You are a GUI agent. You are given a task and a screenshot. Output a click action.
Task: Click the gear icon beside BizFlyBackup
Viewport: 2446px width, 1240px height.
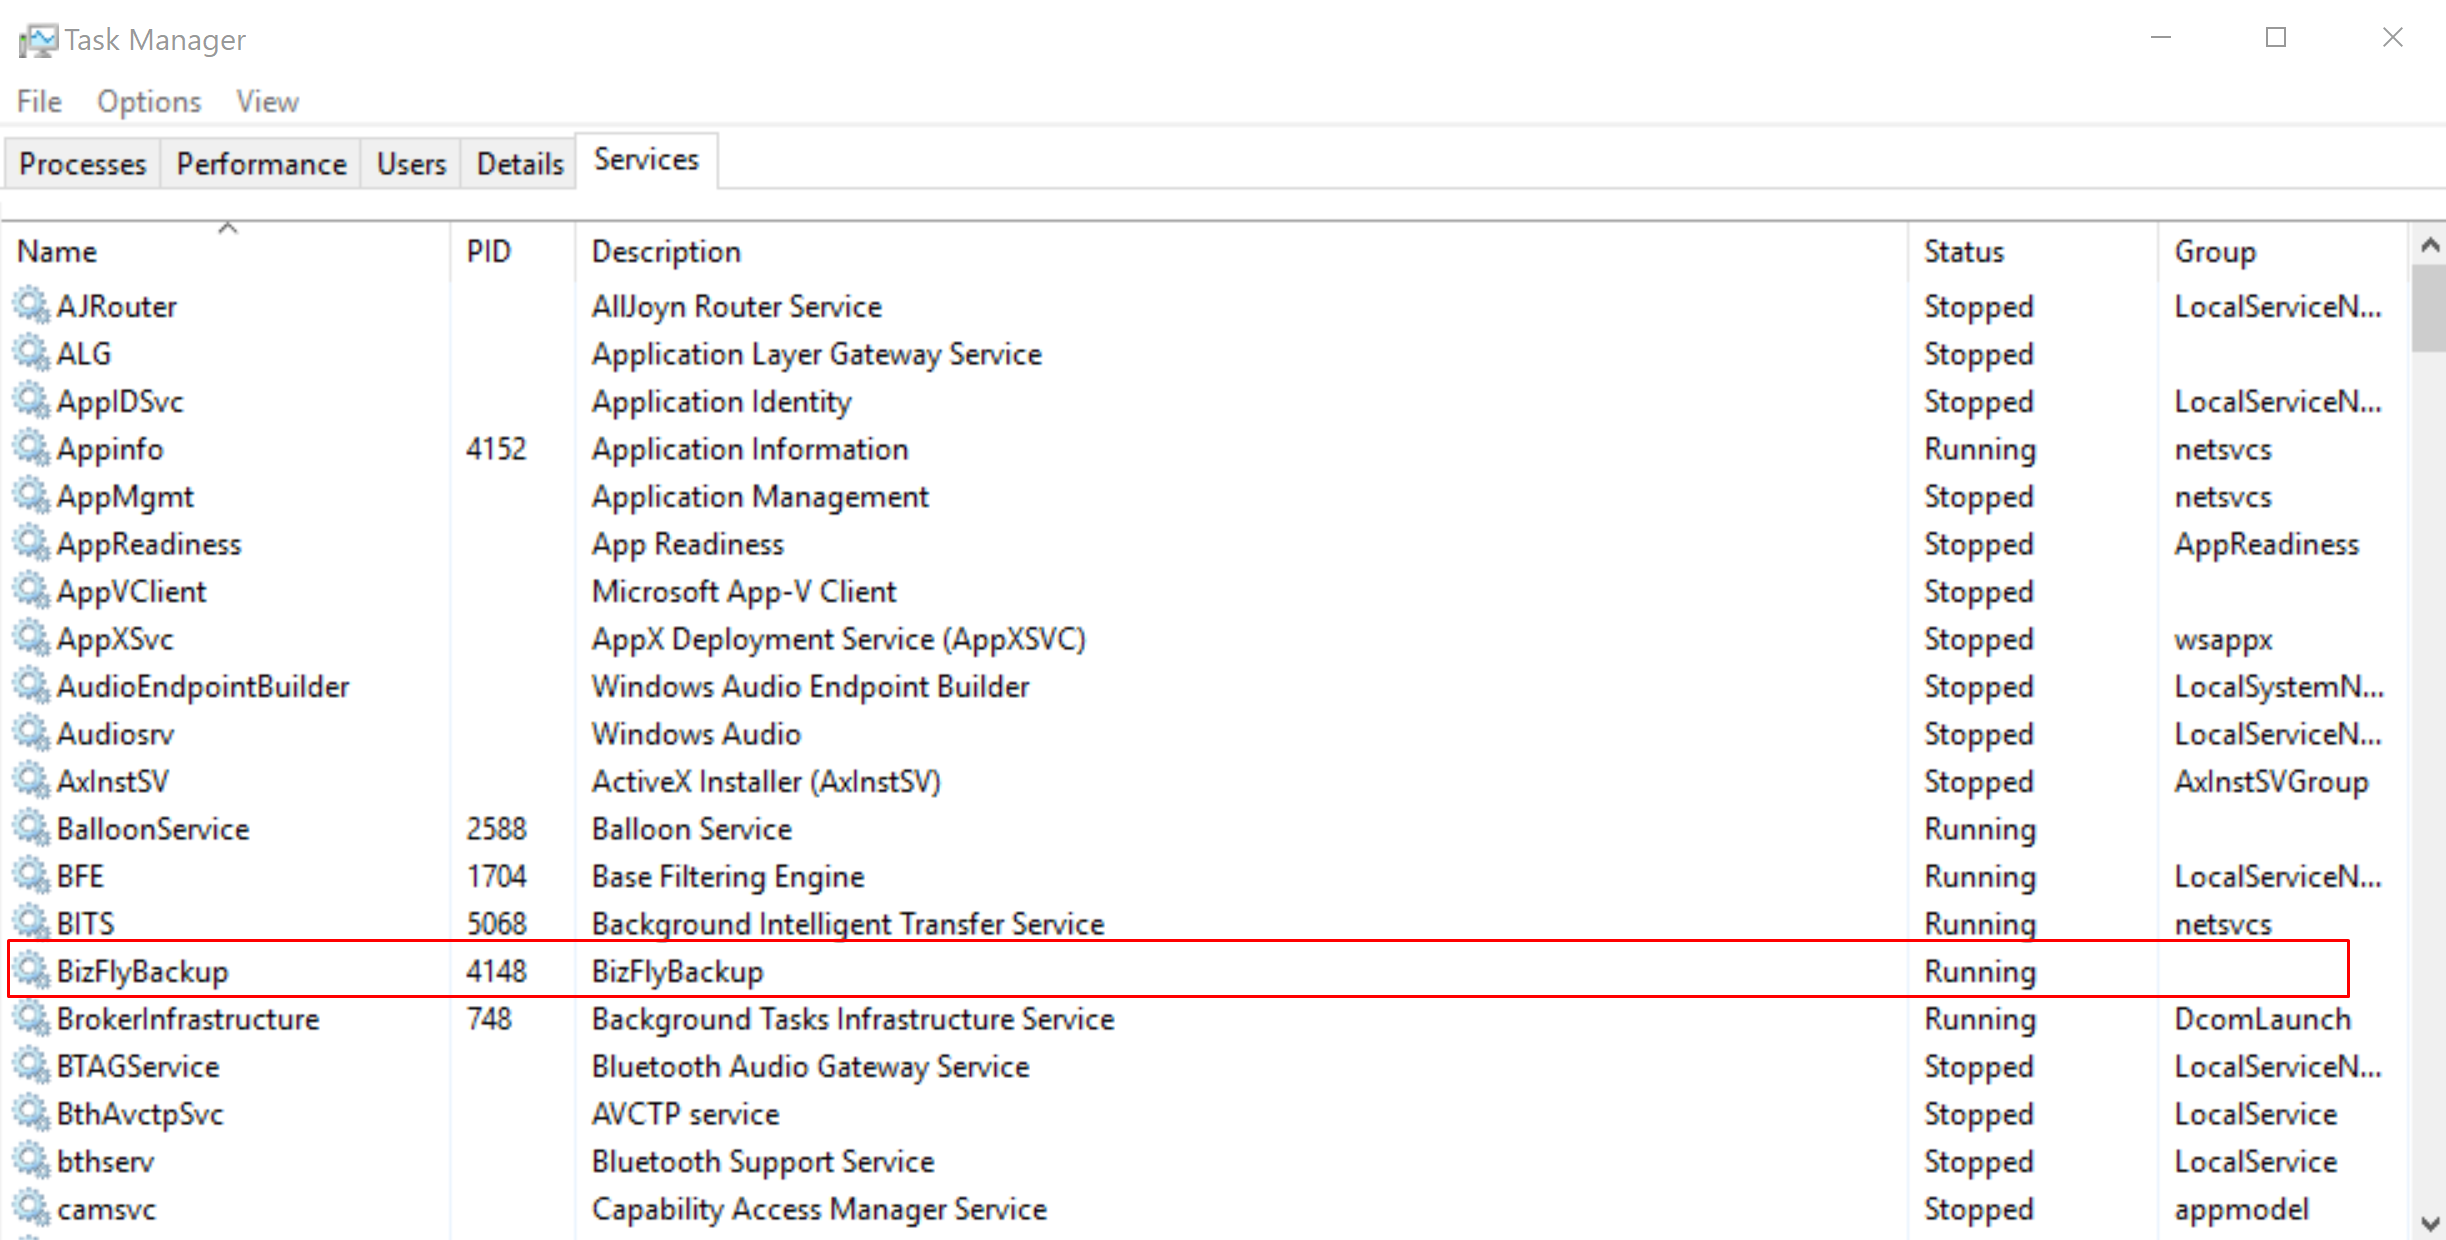[31, 971]
